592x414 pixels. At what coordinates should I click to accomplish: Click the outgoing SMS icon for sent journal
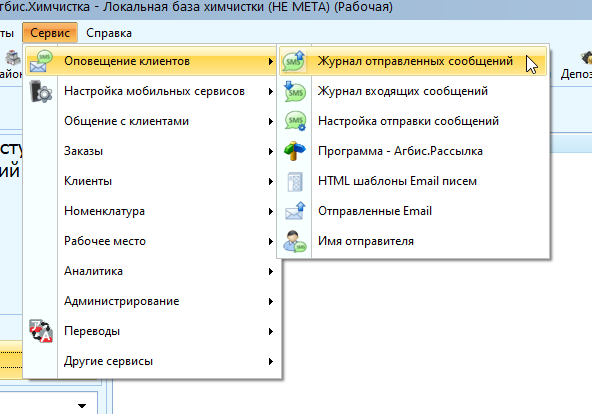[294, 61]
